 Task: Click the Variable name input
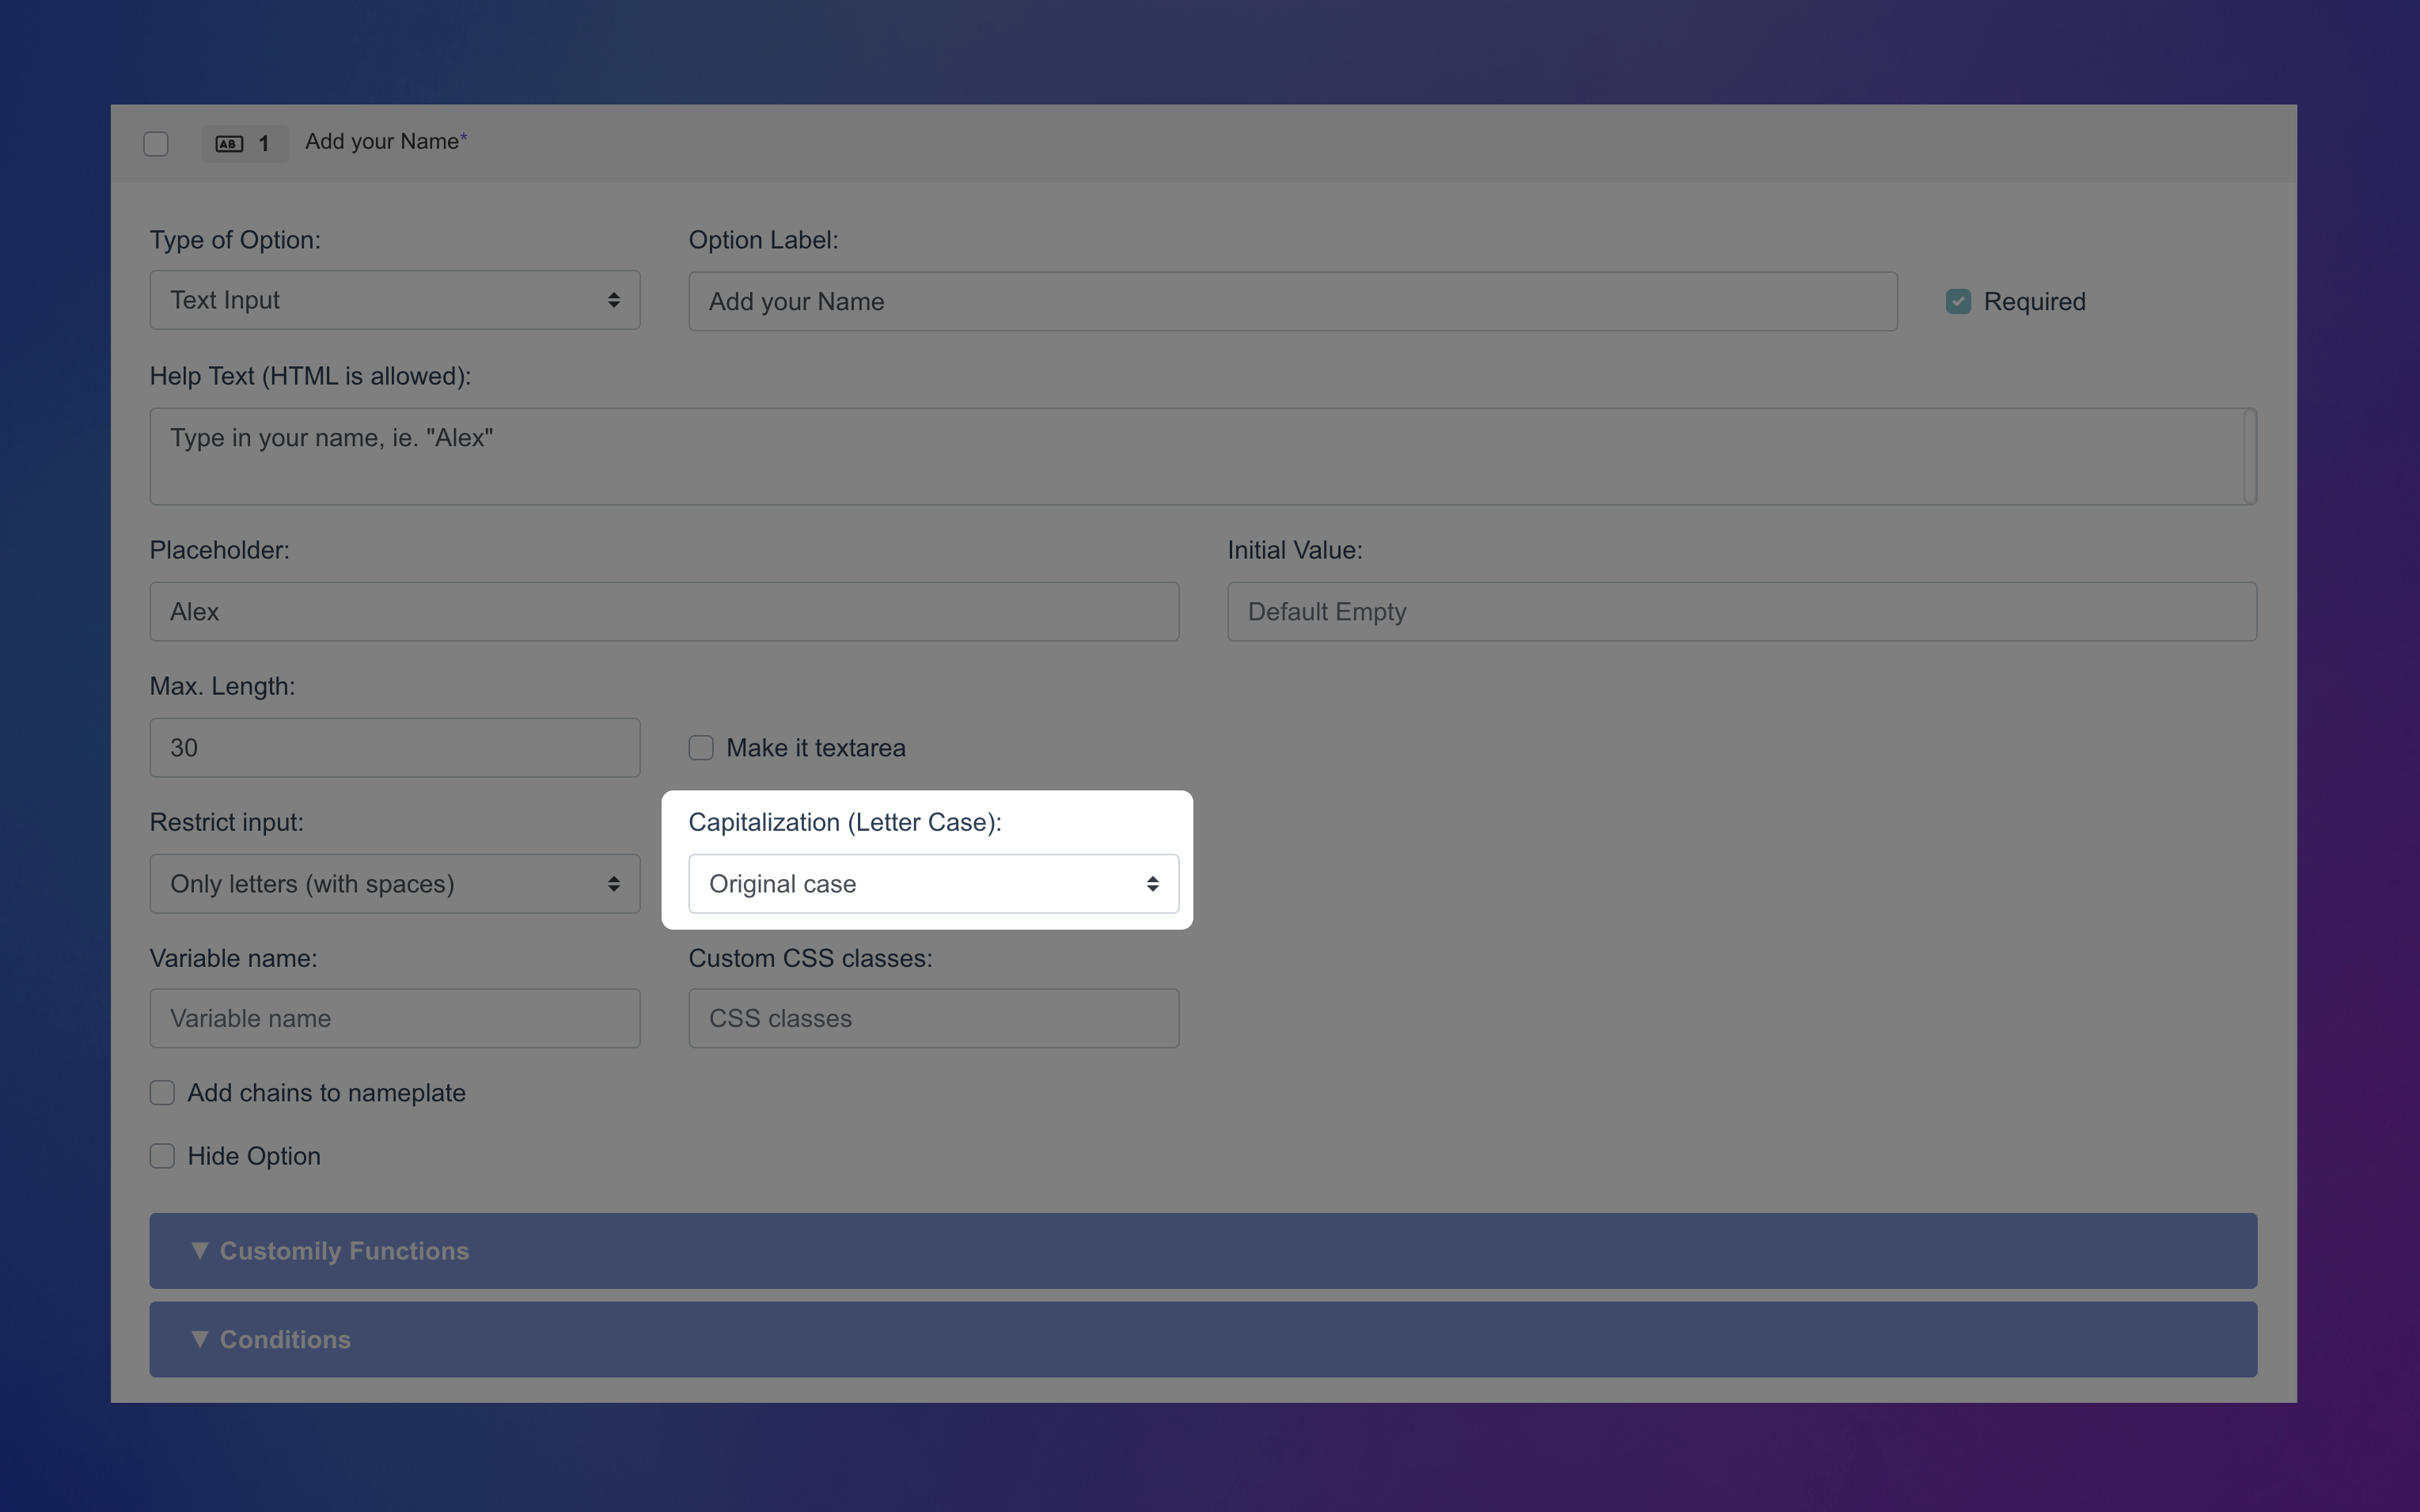(x=394, y=1019)
